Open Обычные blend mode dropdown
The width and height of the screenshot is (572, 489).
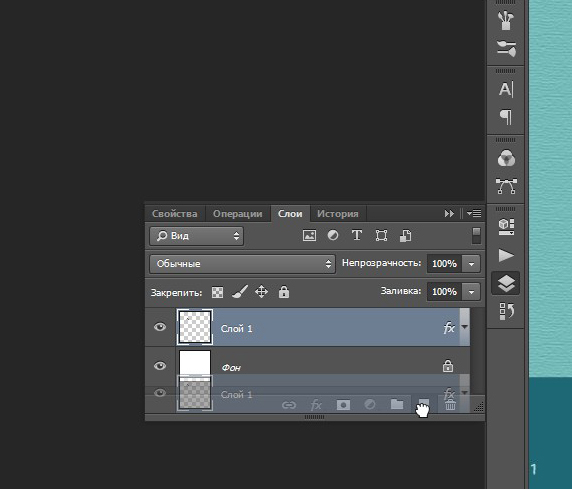242,264
